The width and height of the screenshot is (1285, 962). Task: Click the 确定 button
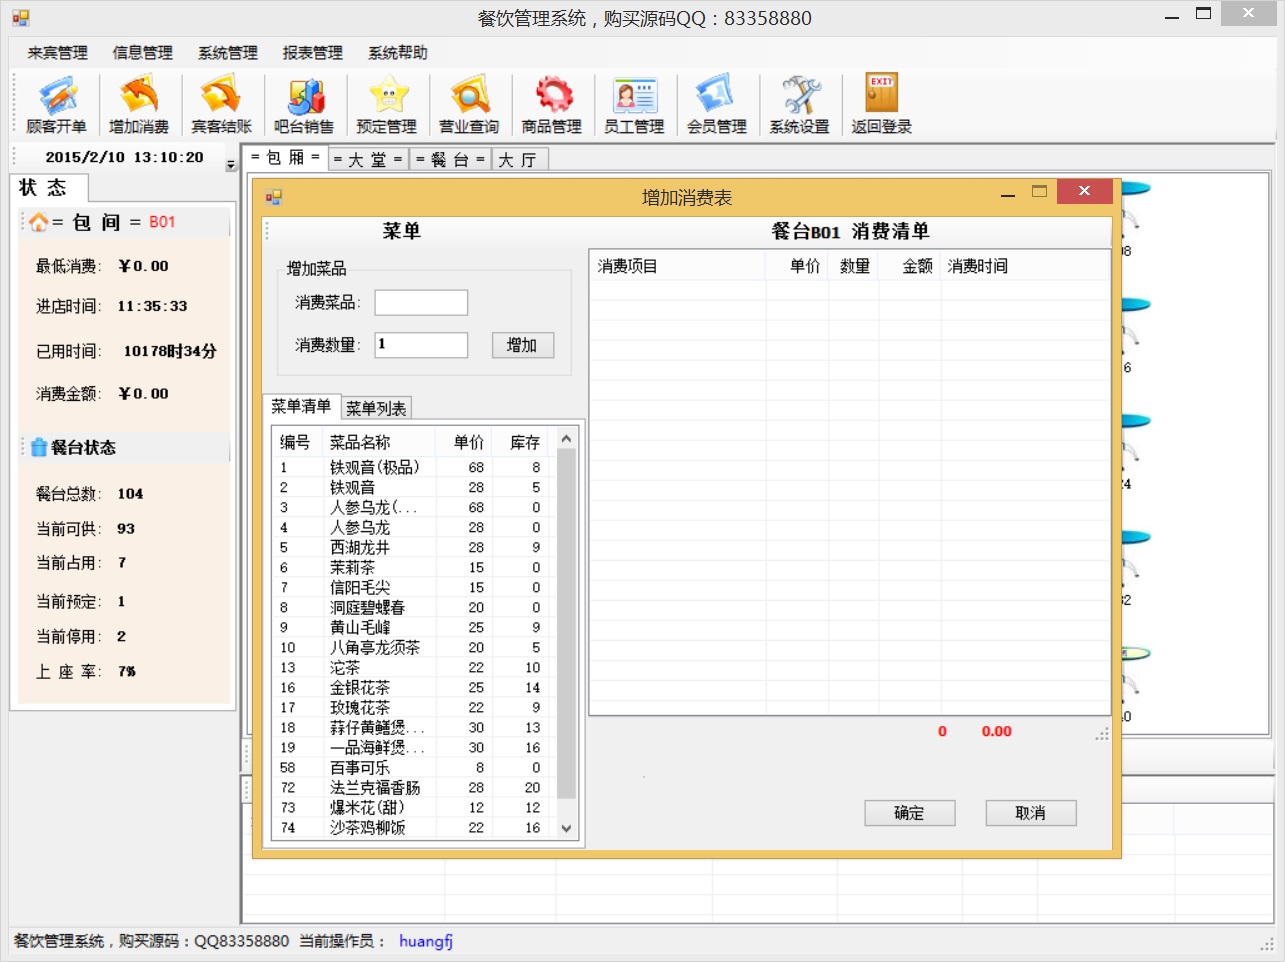(x=909, y=813)
